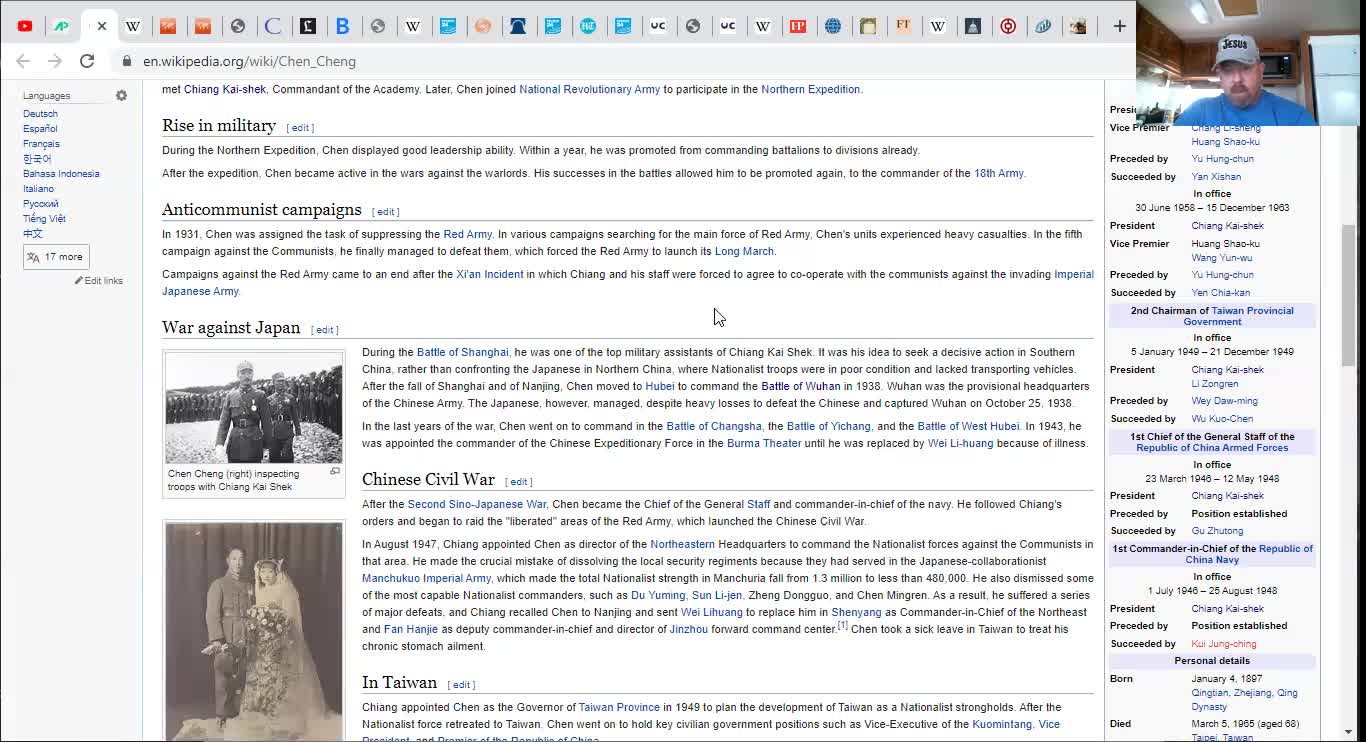This screenshot has width=1366, height=742.
Task: Open the tab with black L favicon
Action: click(x=308, y=26)
